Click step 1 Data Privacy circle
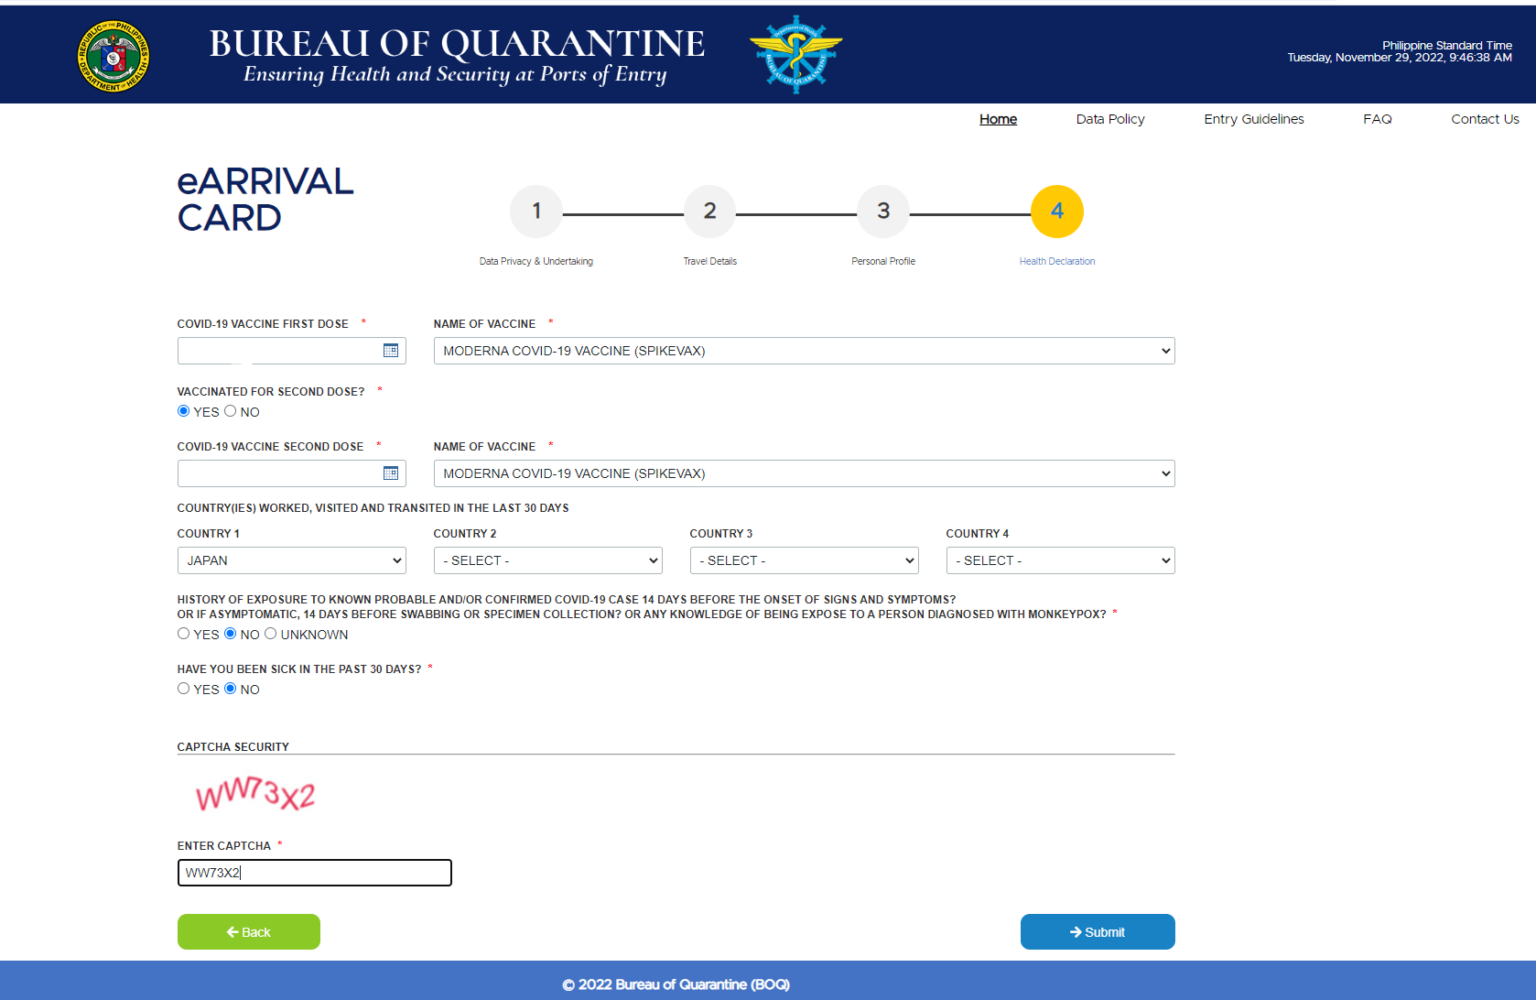The height and width of the screenshot is (1000, 1536). click(536, 211)
